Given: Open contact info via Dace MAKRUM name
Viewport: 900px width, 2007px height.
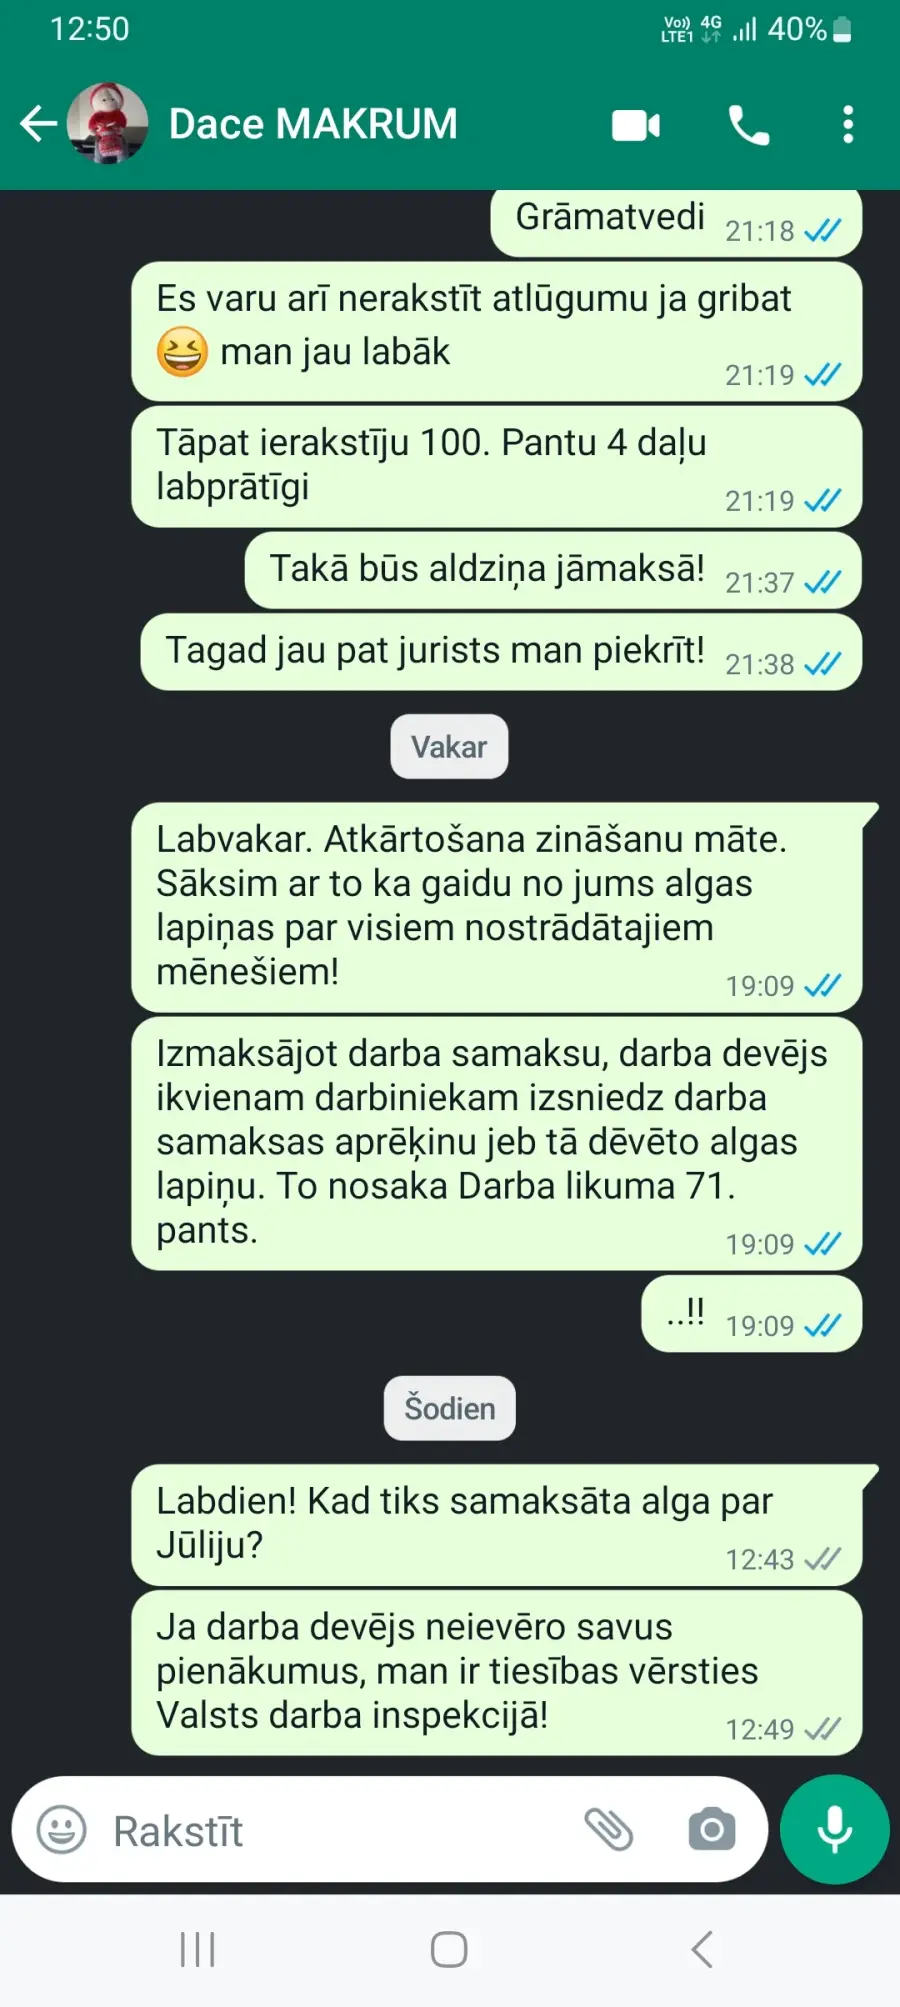Looking at the screenshot, I should pos(313,124).
